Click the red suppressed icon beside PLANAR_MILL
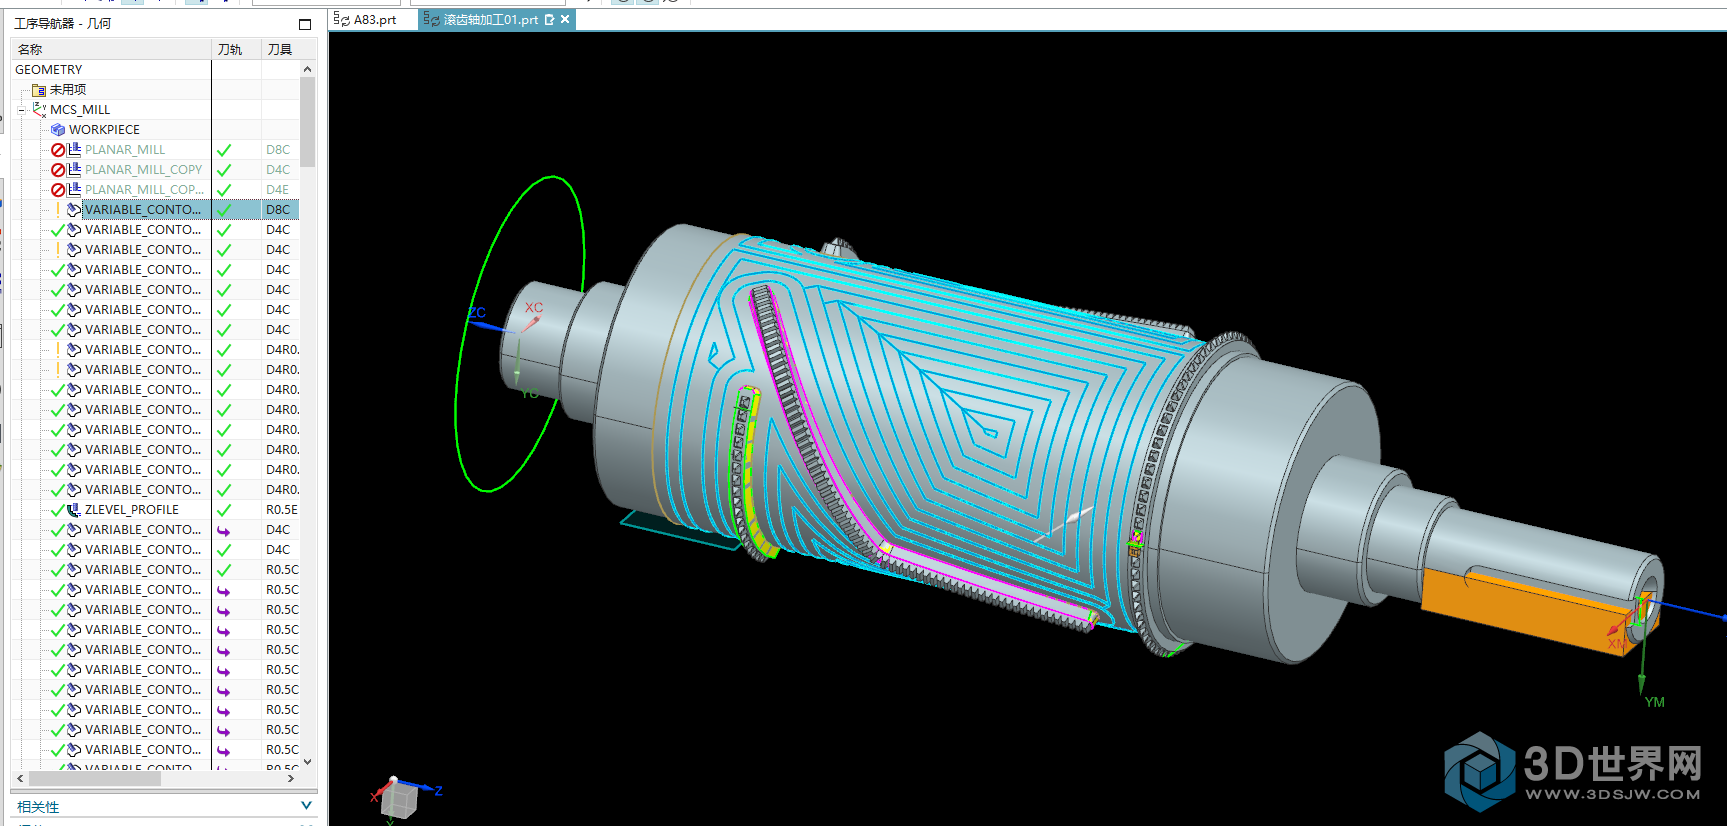 click(x=58, y=150)
